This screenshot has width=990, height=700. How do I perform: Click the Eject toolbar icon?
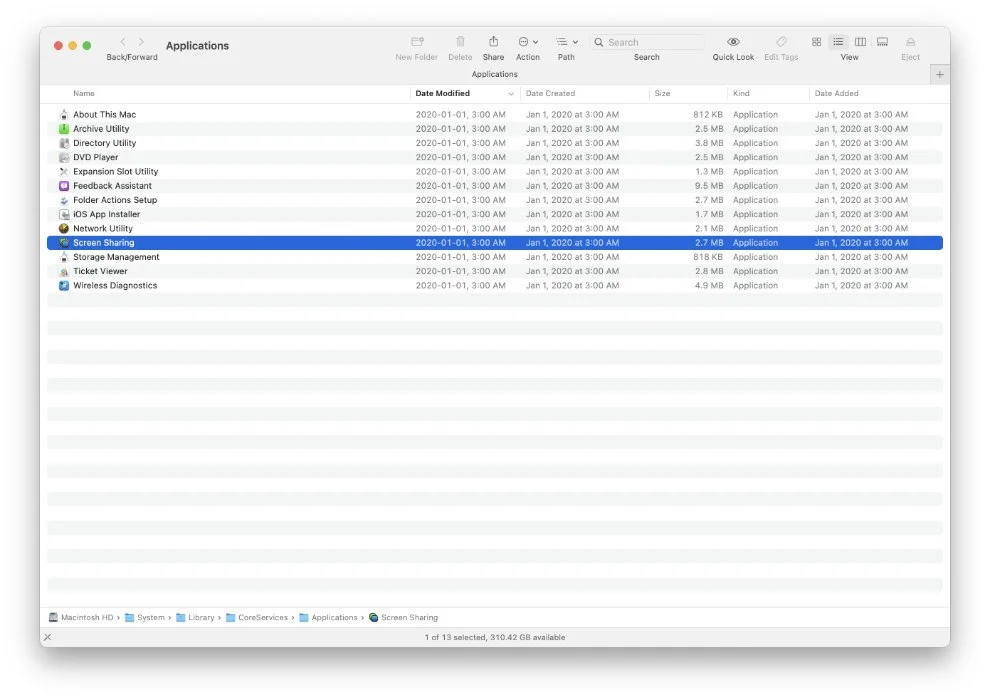pos(910,42)
